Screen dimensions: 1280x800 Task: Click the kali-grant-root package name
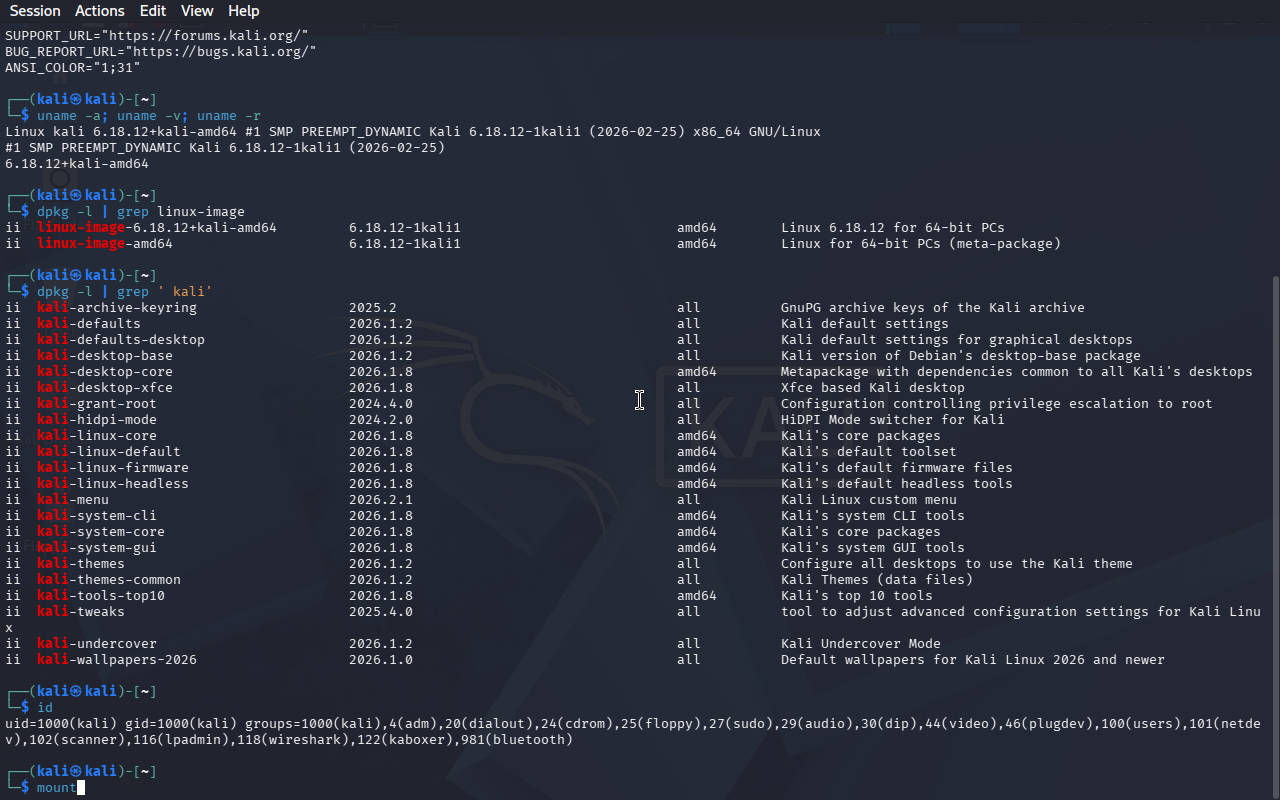pos(96,403)
